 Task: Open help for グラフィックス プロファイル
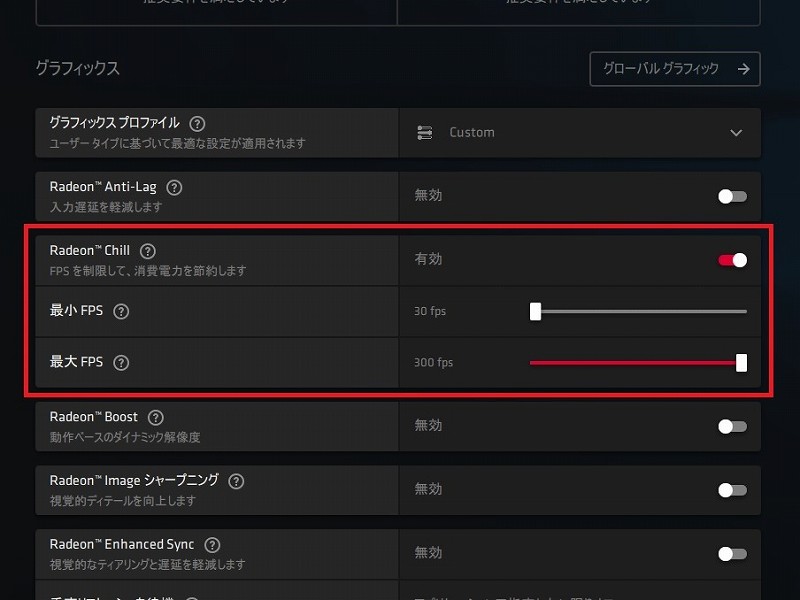(x=197, y=123)
